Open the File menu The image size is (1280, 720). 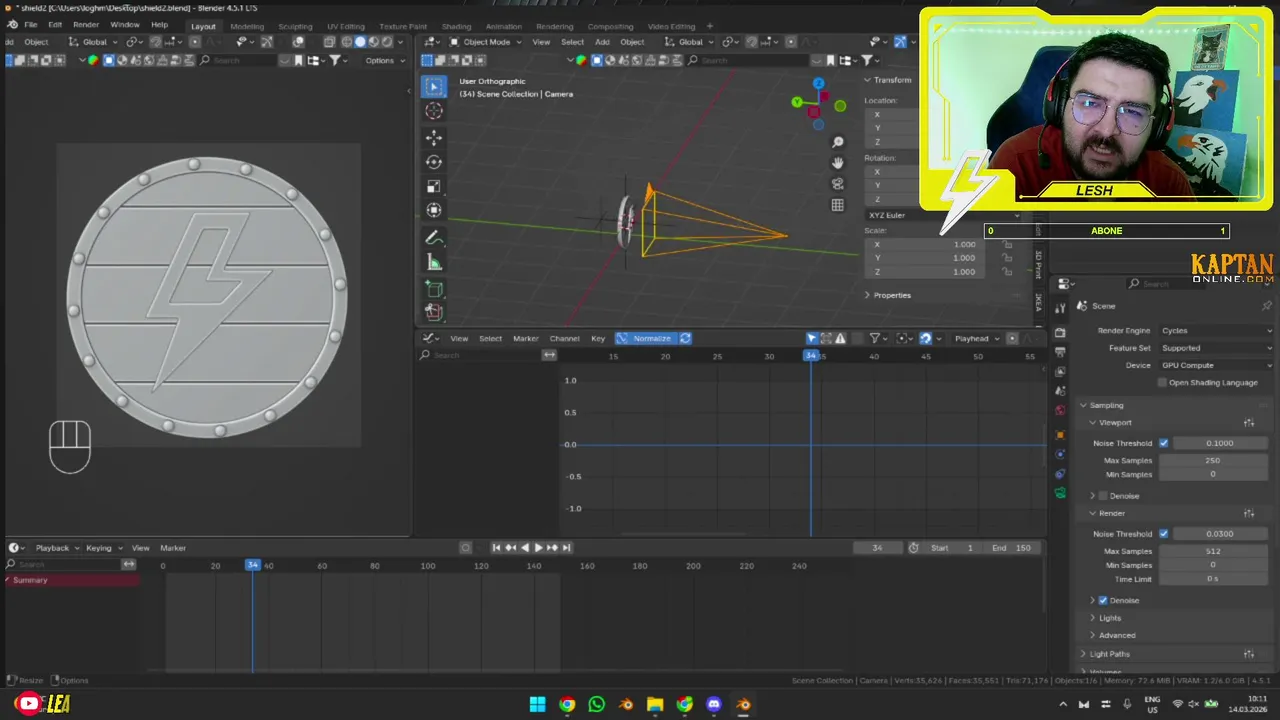click(x=31, y=24)
